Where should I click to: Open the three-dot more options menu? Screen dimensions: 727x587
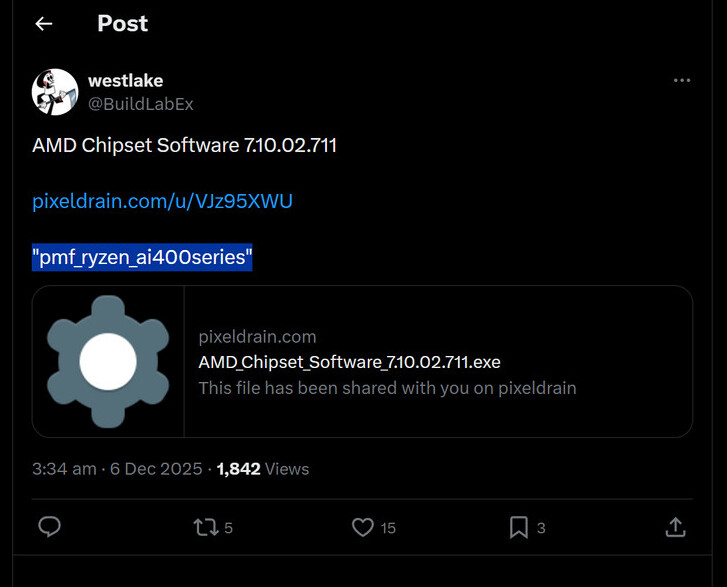coord(682,81)
